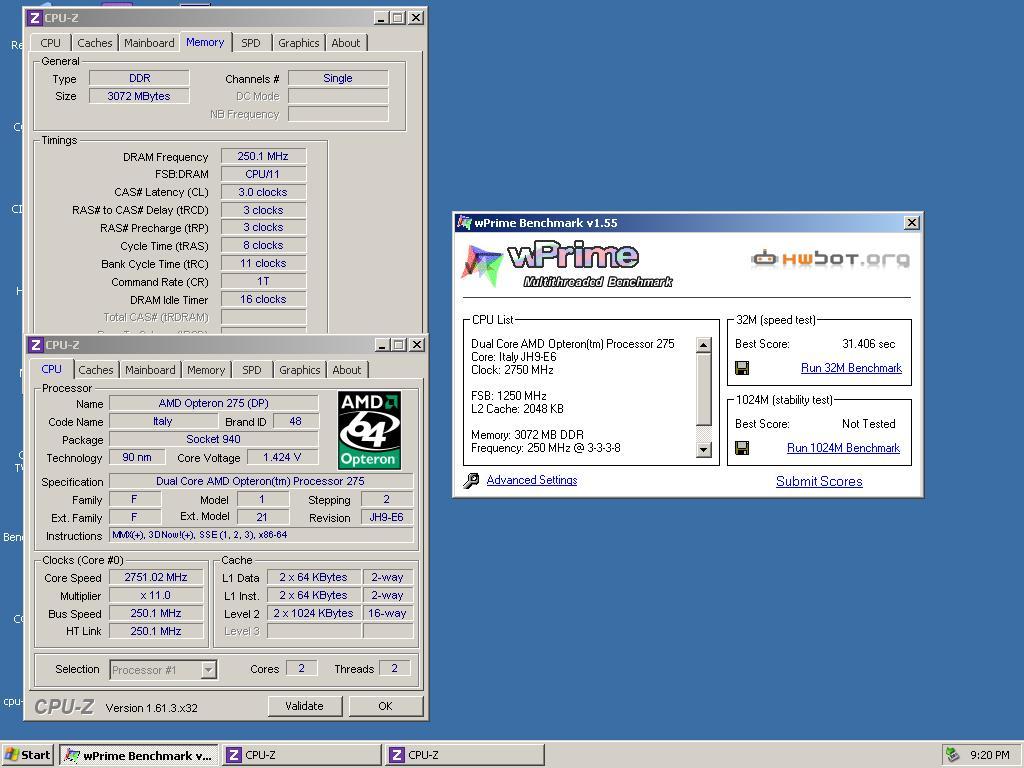1024x768 pixels.
Task: Click Run 1024M Benchmark link
Action: coord(843,448)
